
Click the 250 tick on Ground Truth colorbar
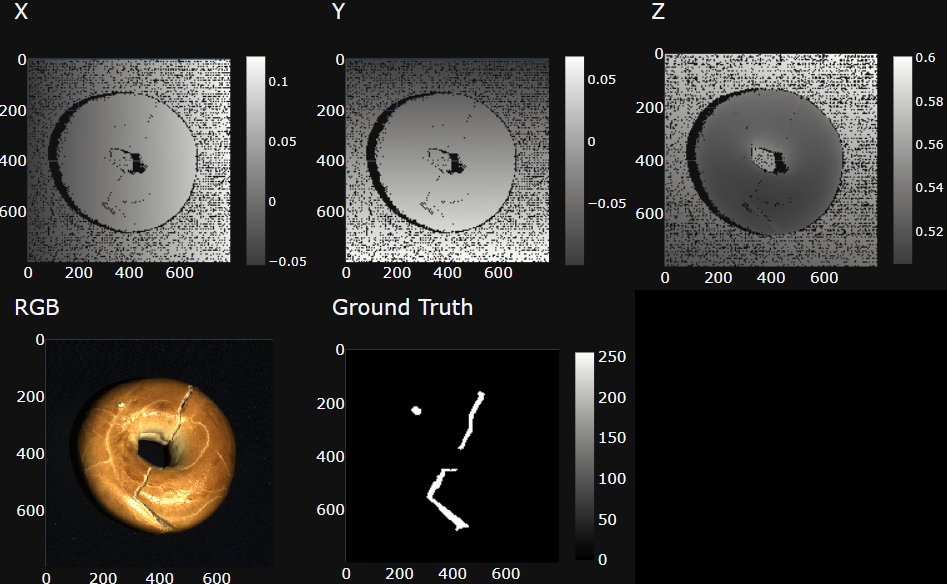[612, 357]
